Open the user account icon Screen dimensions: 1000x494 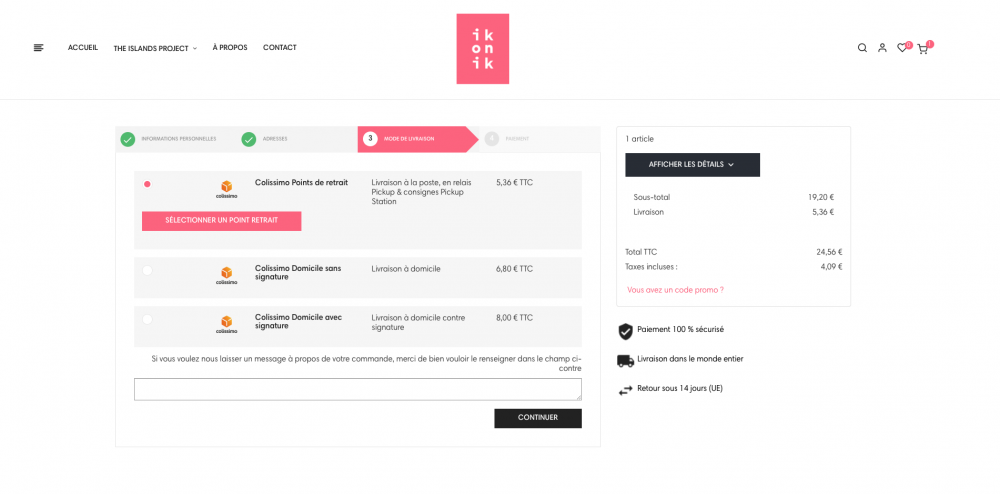click(882, 48)
